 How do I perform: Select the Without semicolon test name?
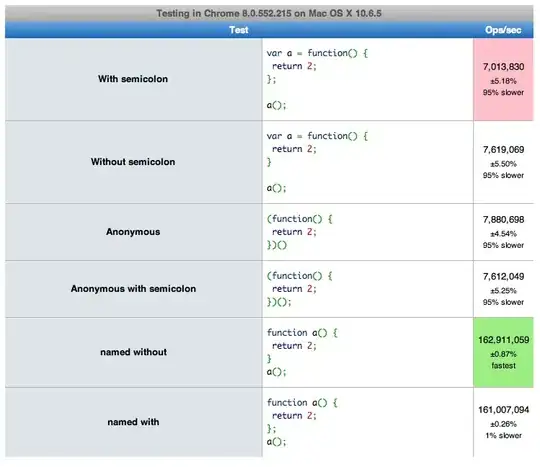click(x=133, y=162)
